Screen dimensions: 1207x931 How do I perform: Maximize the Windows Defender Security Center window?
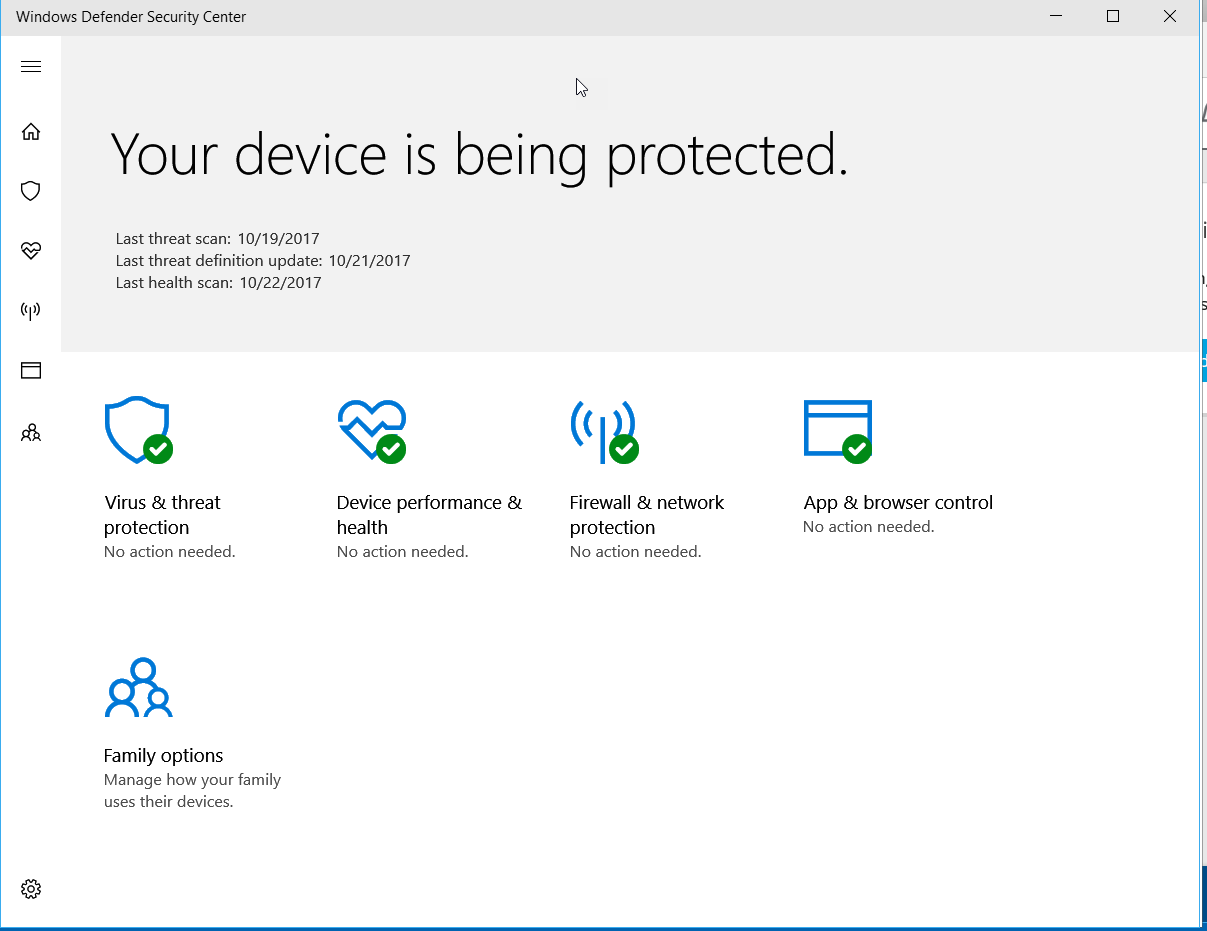tap(1113, 17)
